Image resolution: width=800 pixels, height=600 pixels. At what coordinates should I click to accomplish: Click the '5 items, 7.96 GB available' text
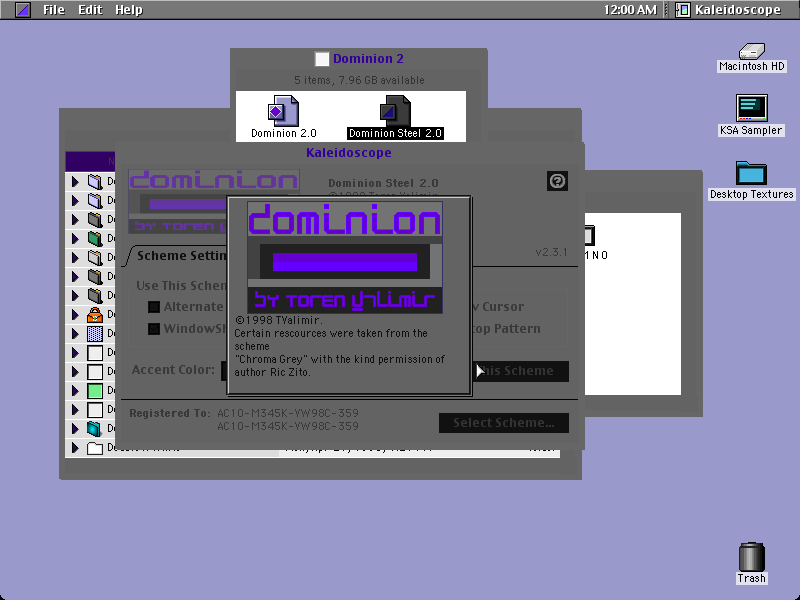tap(359, 80)
